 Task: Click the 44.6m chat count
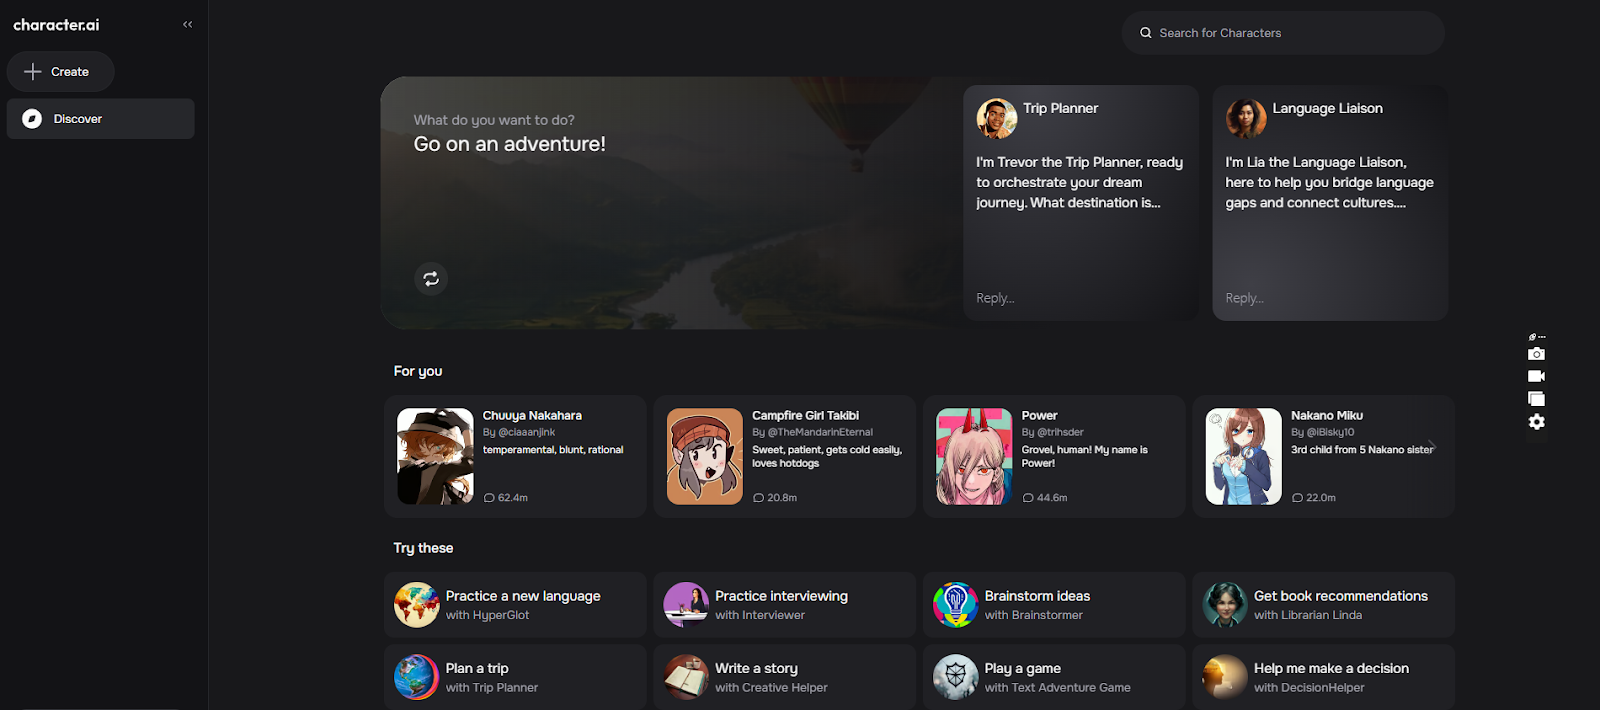point(1045,498)
